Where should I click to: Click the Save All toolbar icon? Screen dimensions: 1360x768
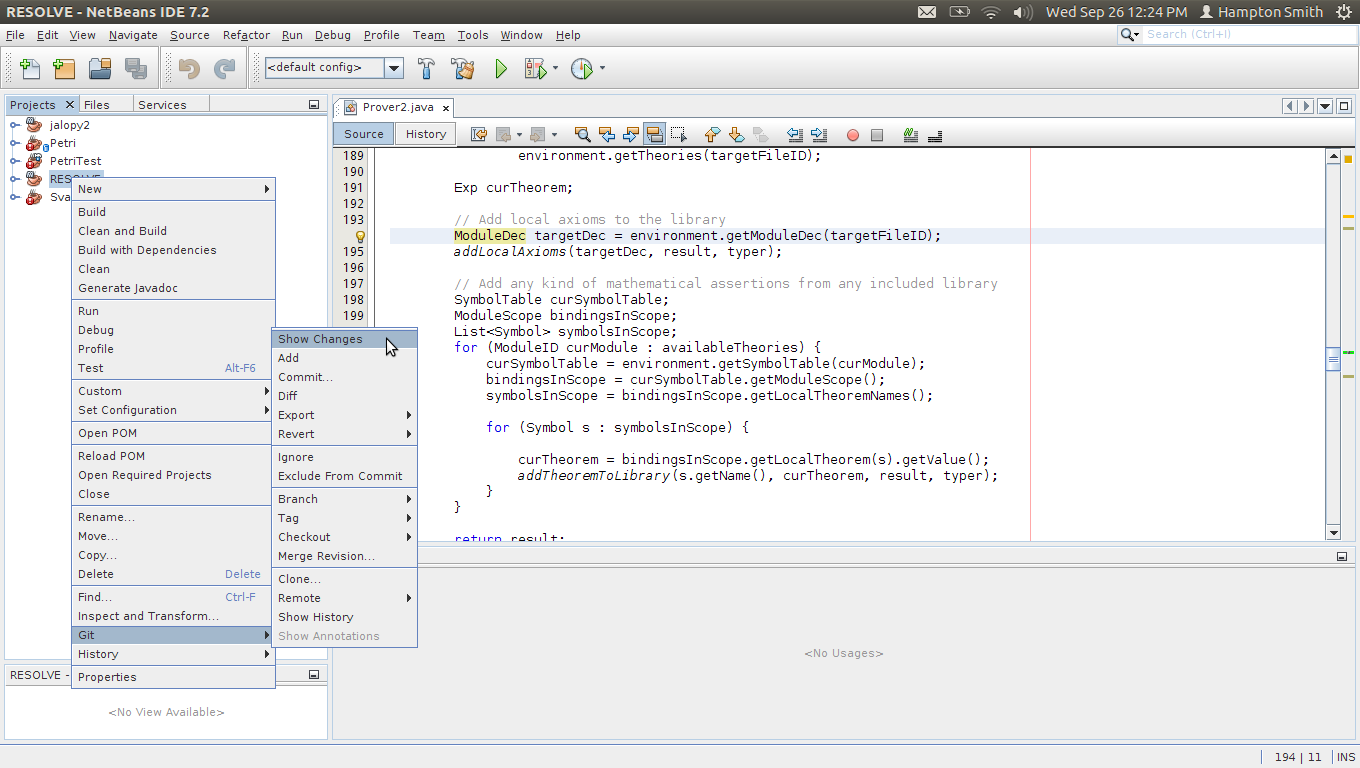click(135, 69)
